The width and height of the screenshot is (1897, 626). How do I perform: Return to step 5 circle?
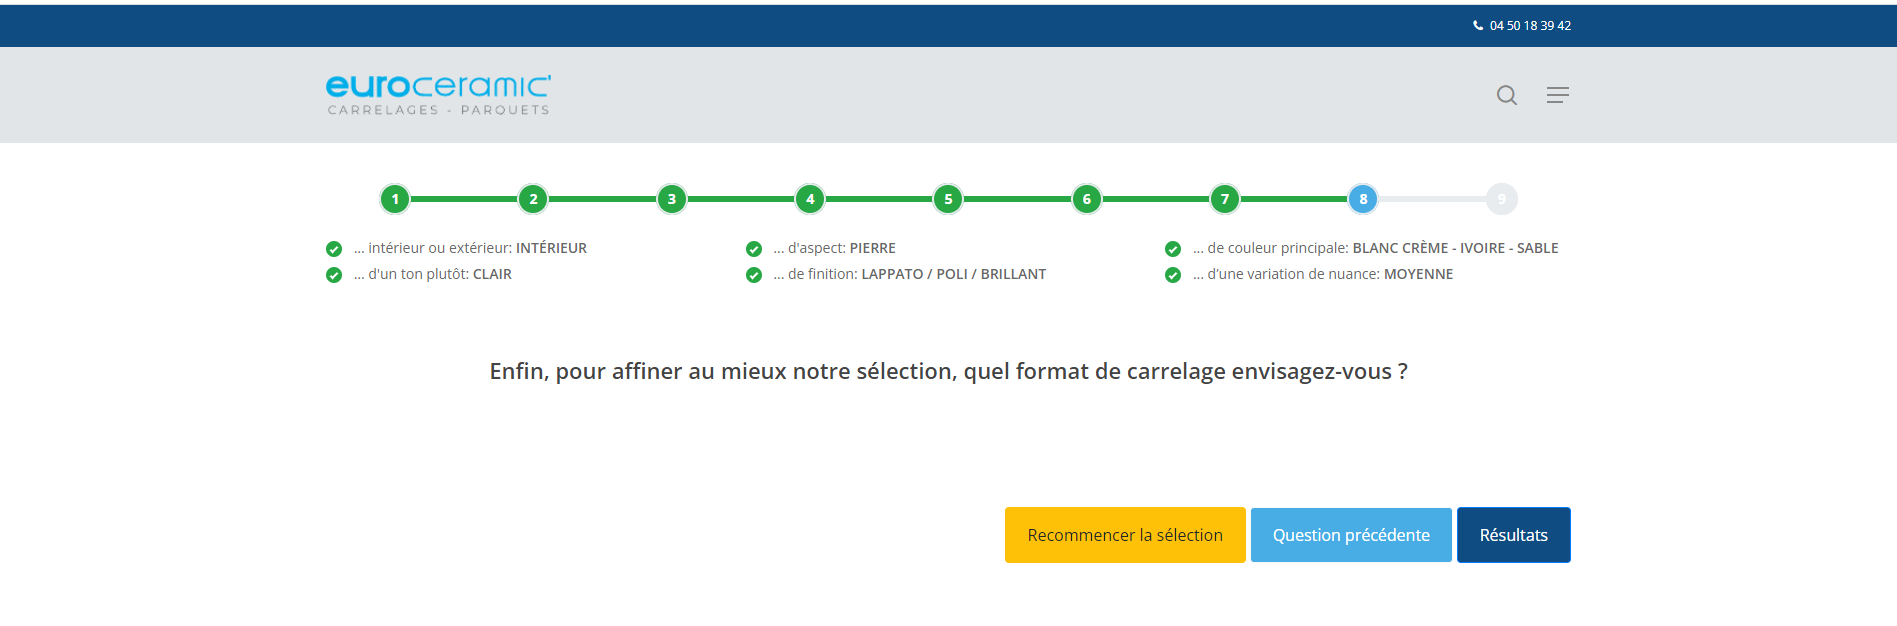pos(948,199)
